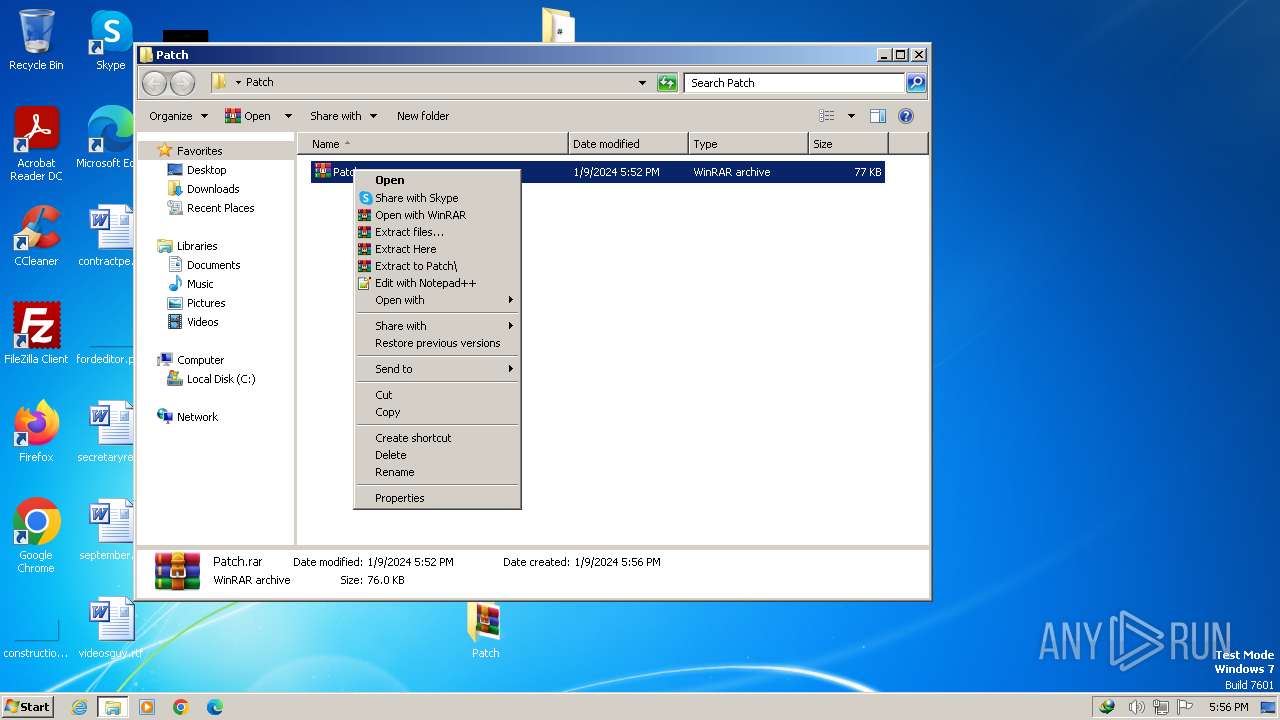Image resolution: width=1280 pixels, height=720 pixels.
Task: Click the Open toolbar button
Action: pyautogui.click(x=248, y=116)
